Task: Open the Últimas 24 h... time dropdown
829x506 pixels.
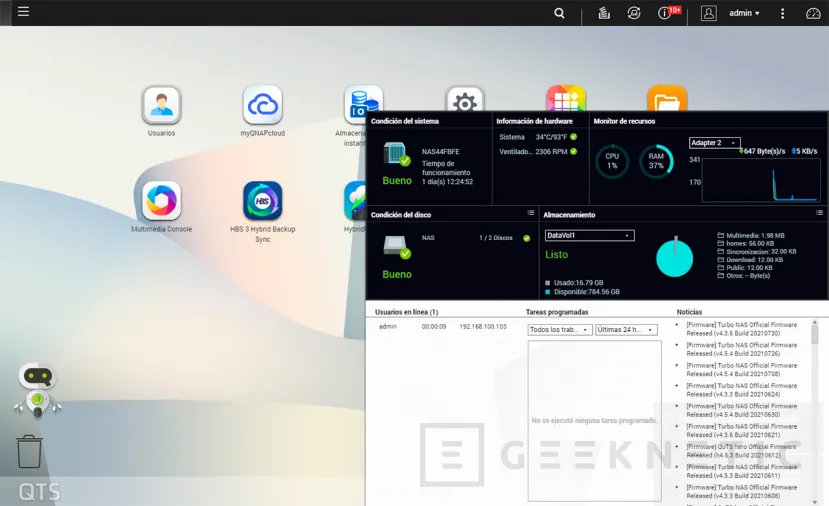Action: point(626,329)
